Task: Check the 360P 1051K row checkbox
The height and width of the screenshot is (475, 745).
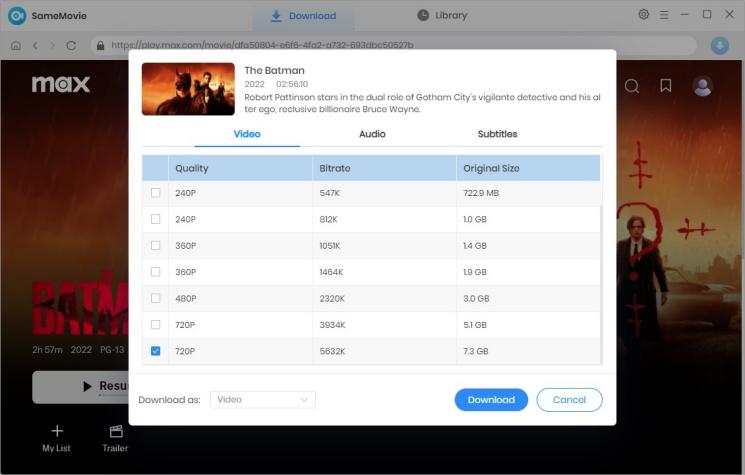Action: click(x=155, y=246)
